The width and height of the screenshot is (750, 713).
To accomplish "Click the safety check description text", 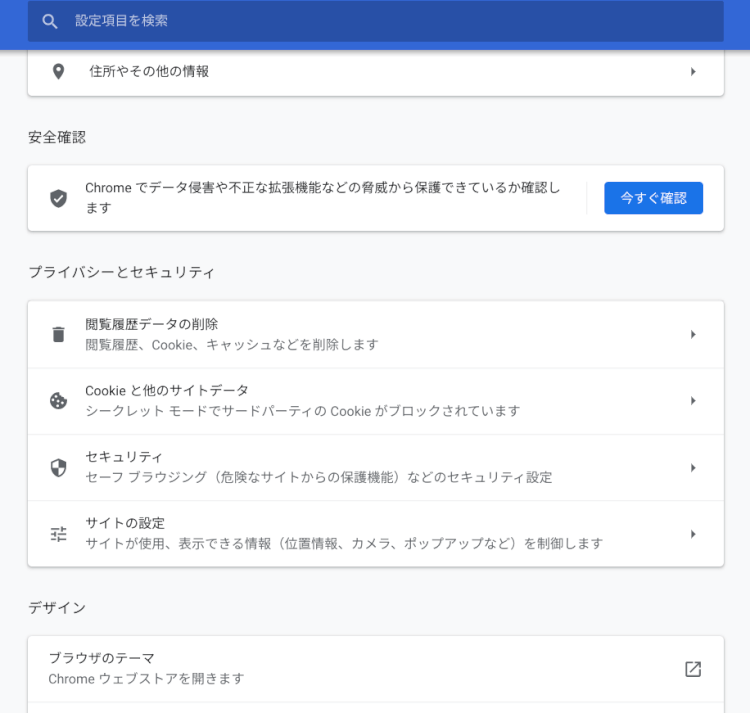I will tap(322, 197).
